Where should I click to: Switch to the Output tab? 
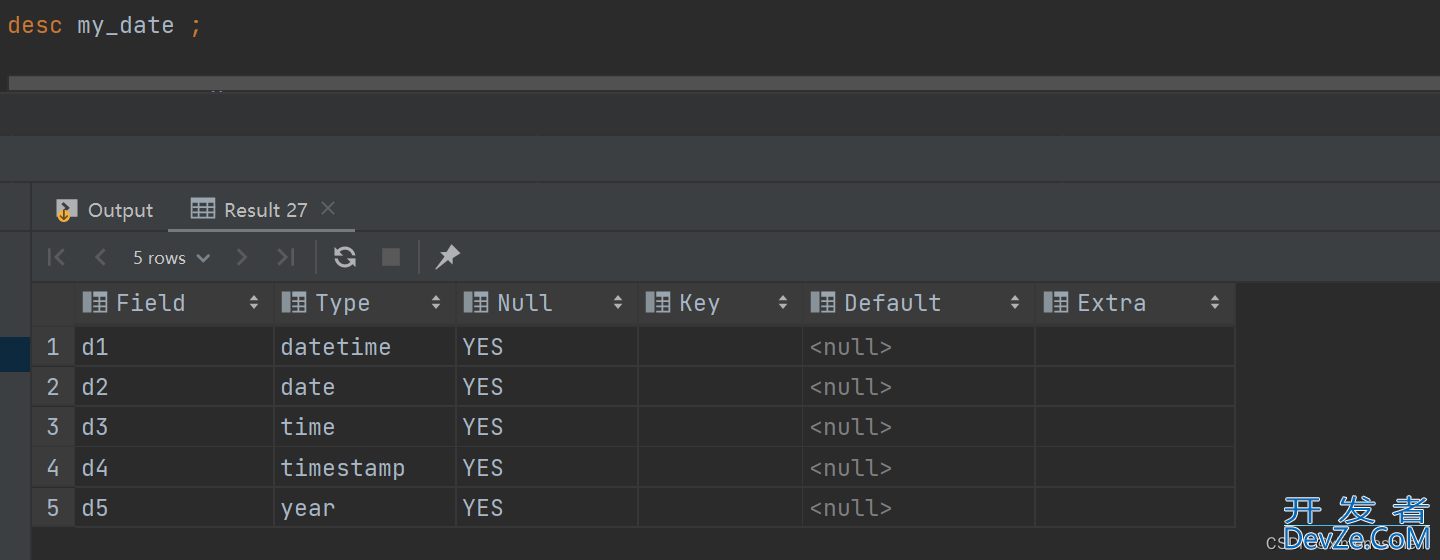tap(105, 210)
